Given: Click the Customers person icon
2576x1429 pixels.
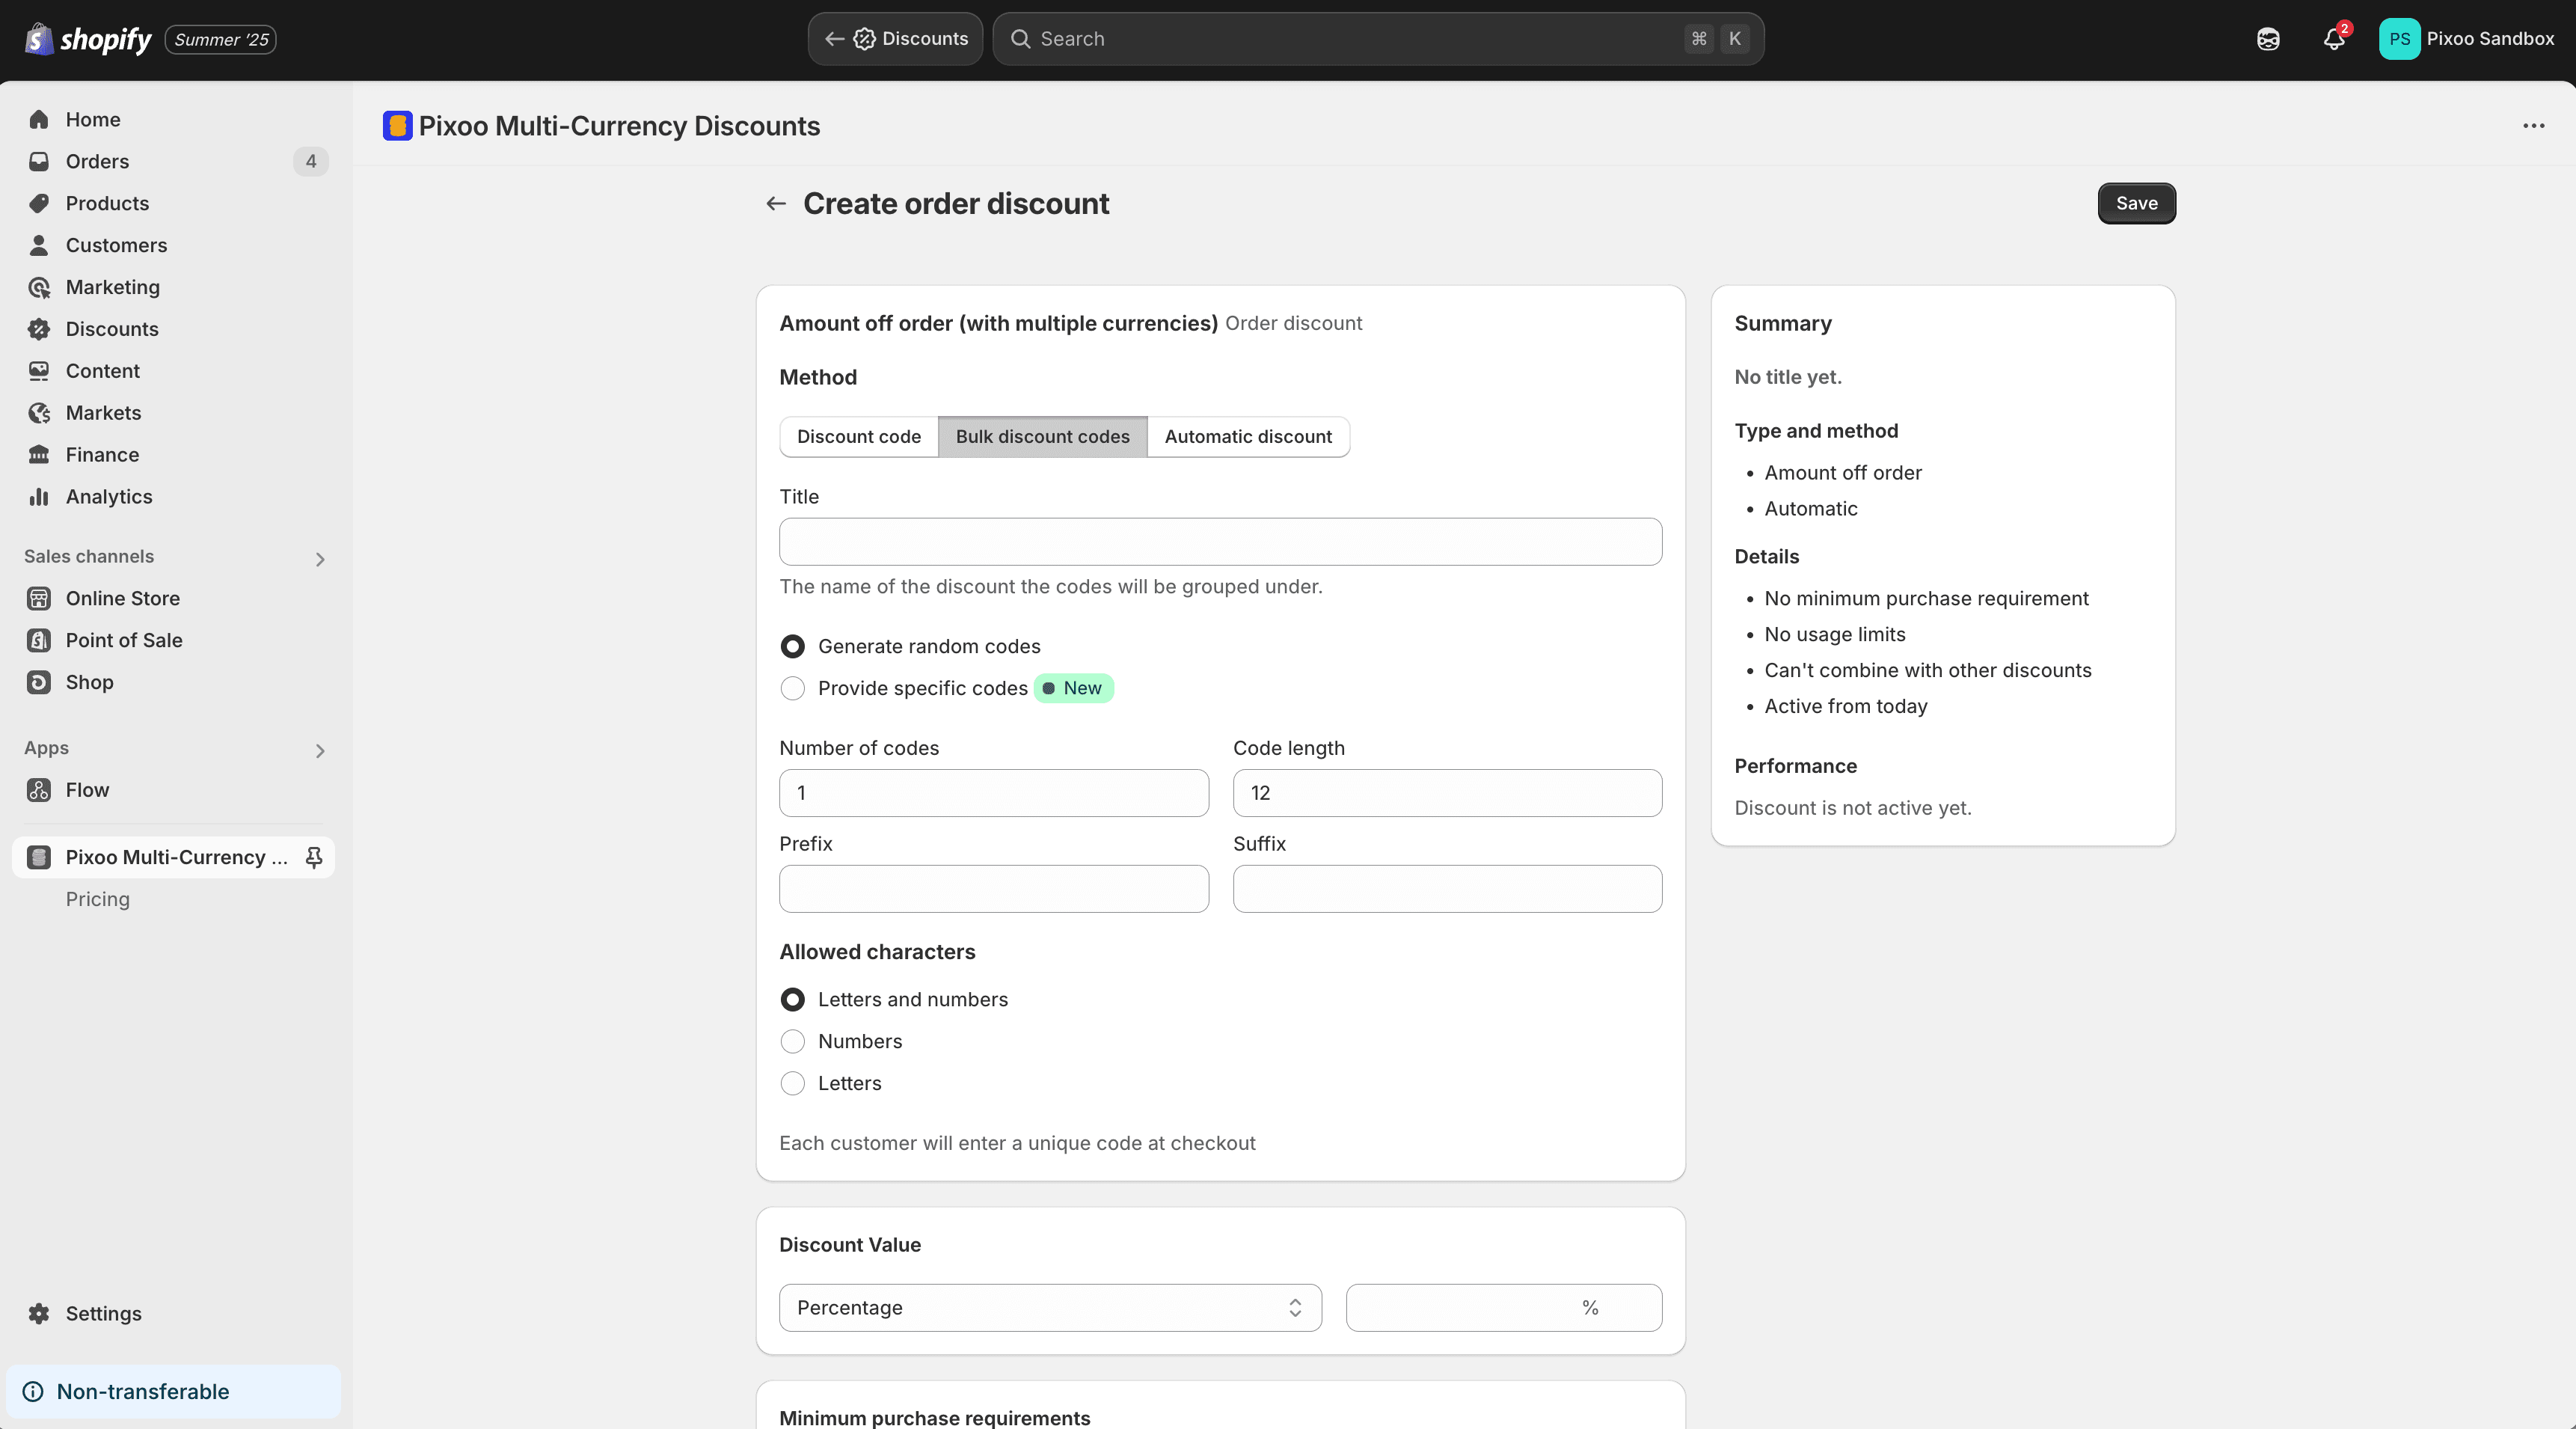Looking at the screenshot, I should [x=39, y=246].
